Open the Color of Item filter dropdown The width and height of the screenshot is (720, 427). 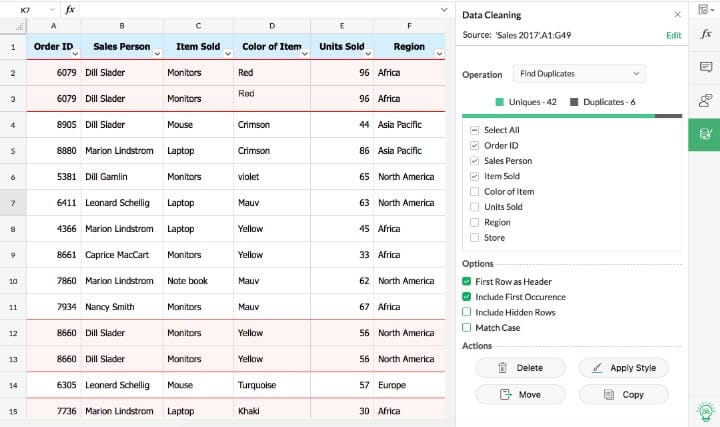(x=304, y=54)
